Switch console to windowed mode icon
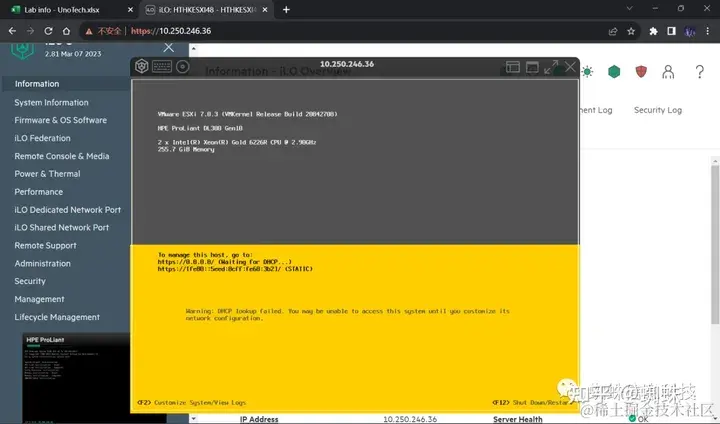Viewport: 720px width, 424px height. (532, 67)
